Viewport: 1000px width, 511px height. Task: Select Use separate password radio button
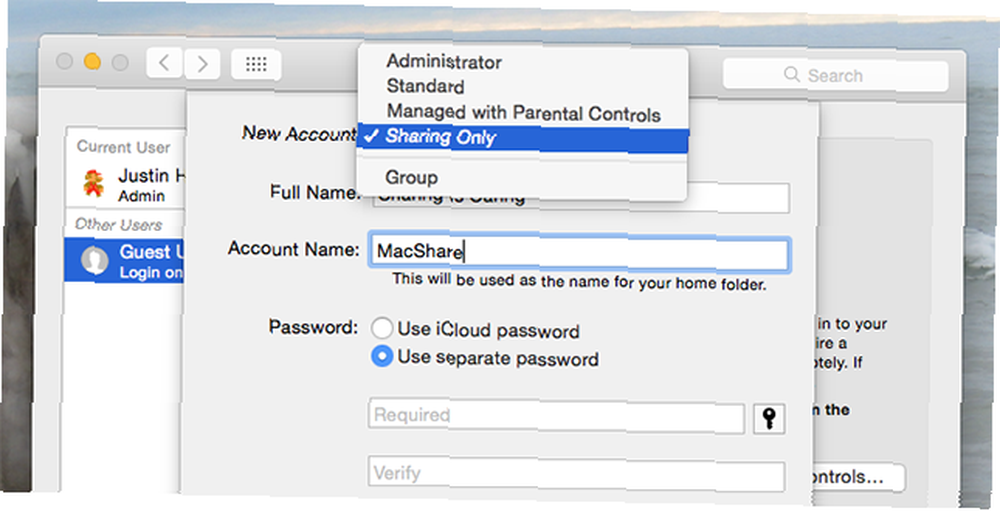click(381, 356)
